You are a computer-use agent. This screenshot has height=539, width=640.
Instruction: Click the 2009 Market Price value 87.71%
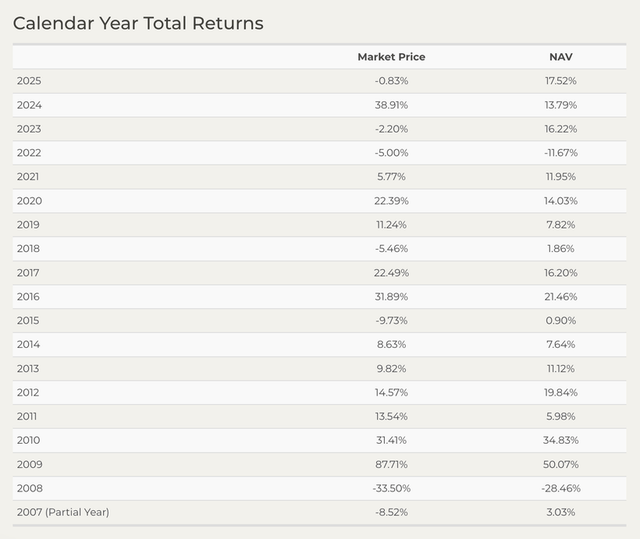(x=391, y=464)
